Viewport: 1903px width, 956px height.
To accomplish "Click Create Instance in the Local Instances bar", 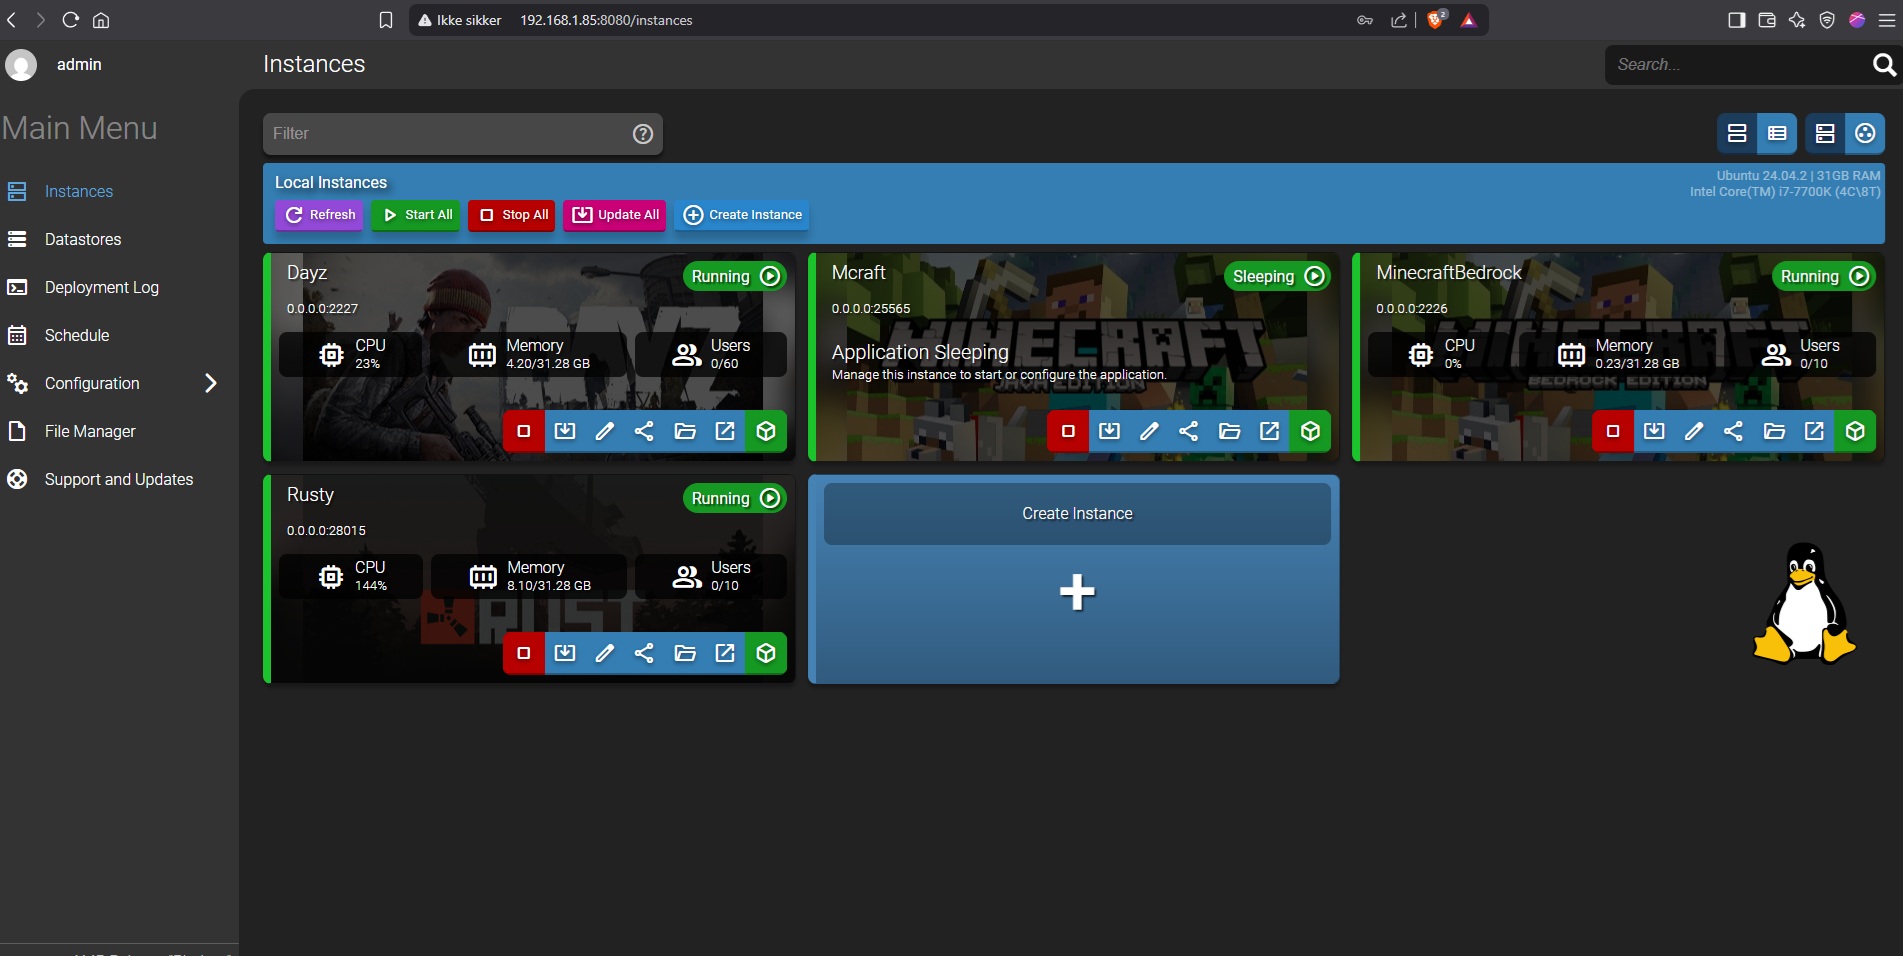I will click(742, 215).
